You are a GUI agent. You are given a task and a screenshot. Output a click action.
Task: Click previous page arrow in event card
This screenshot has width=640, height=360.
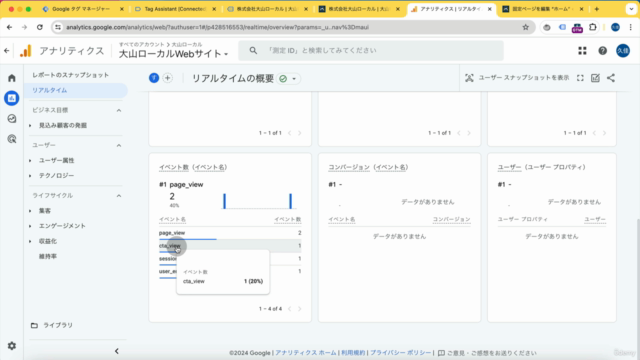click(x=289, y=309)
